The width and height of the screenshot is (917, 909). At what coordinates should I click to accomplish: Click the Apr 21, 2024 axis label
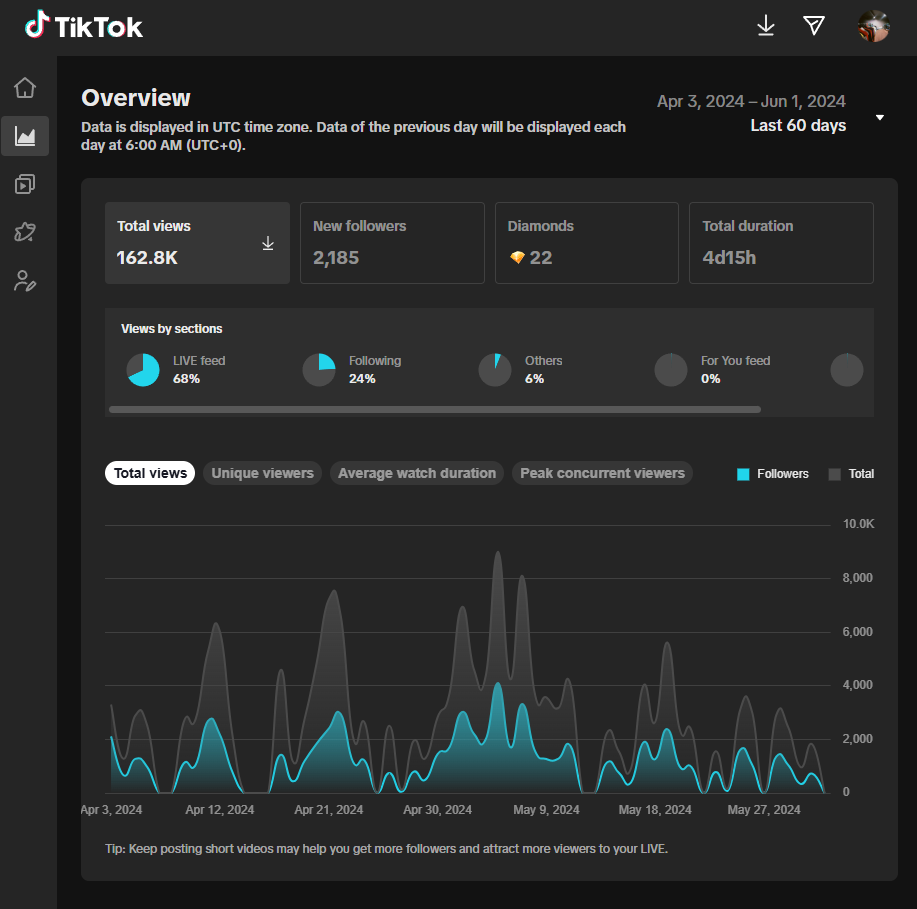point(329,810)
